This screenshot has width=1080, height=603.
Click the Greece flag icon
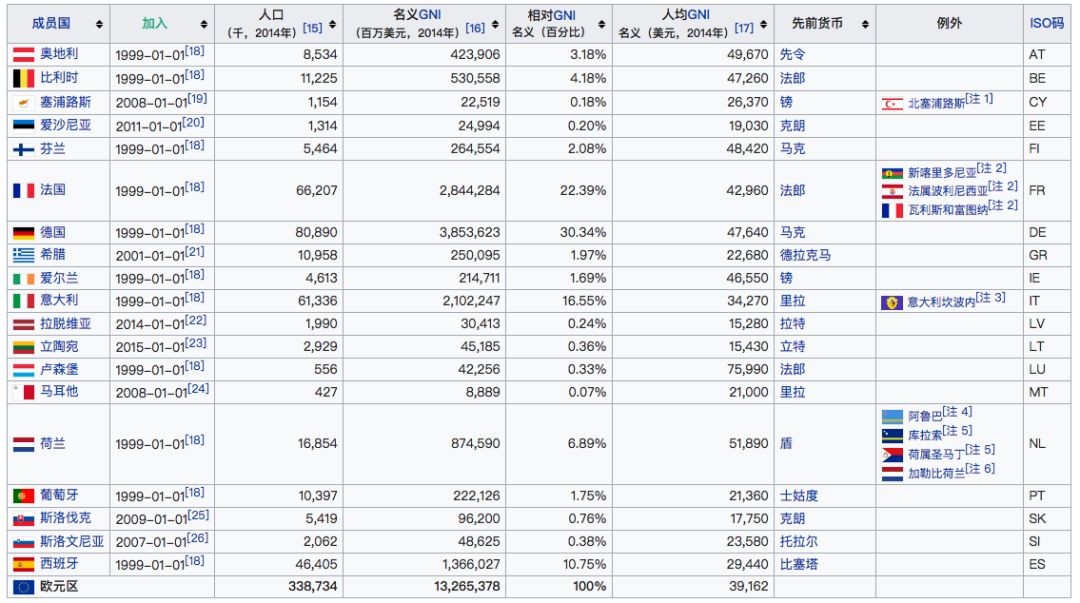click(x=23, y=256)
